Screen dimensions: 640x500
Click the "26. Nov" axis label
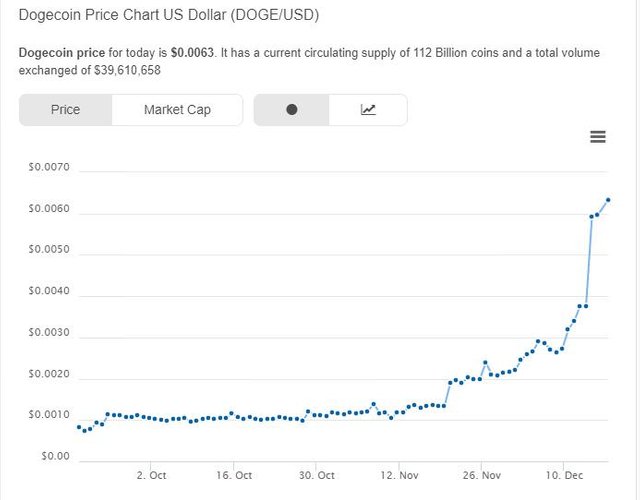481,476
